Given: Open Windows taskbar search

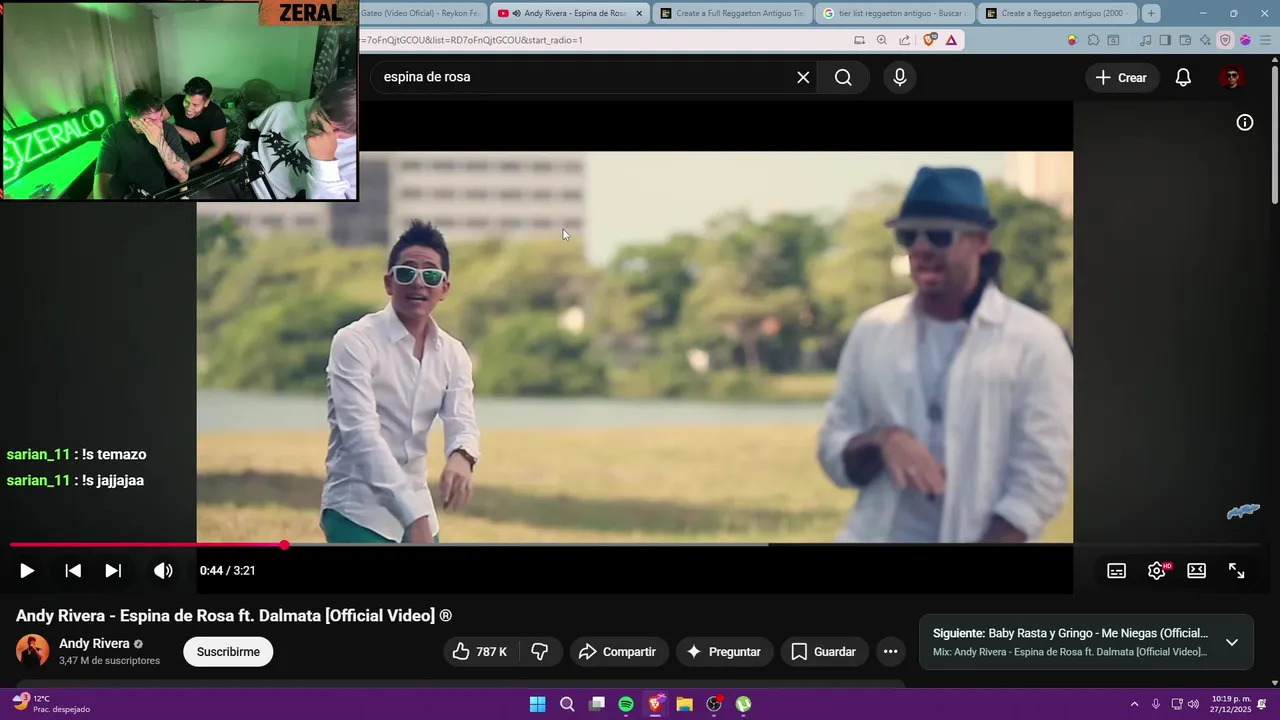Looking at the screenshot, I should 567,704.
